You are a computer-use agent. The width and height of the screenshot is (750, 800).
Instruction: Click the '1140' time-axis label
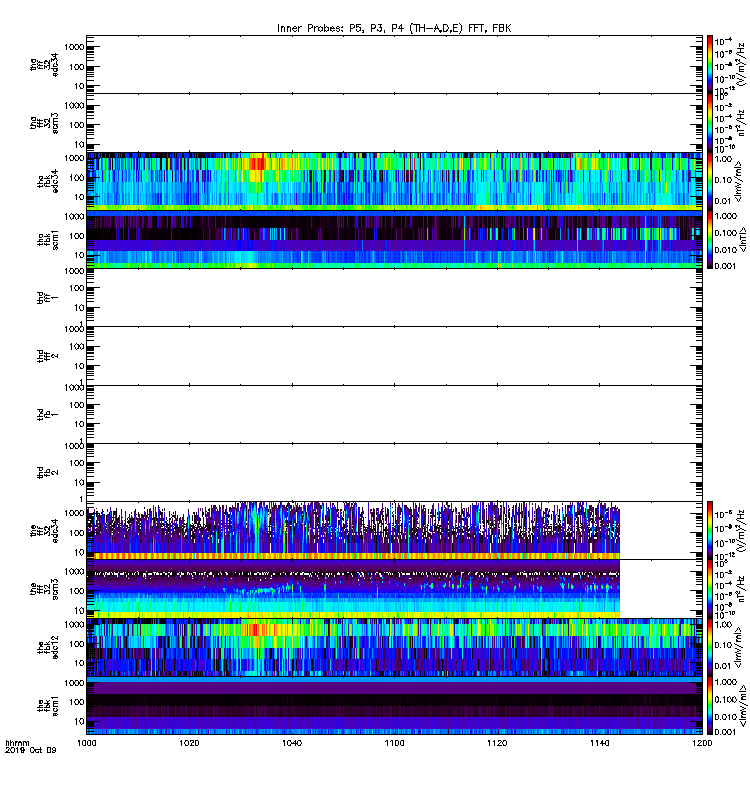pos(599,743)
